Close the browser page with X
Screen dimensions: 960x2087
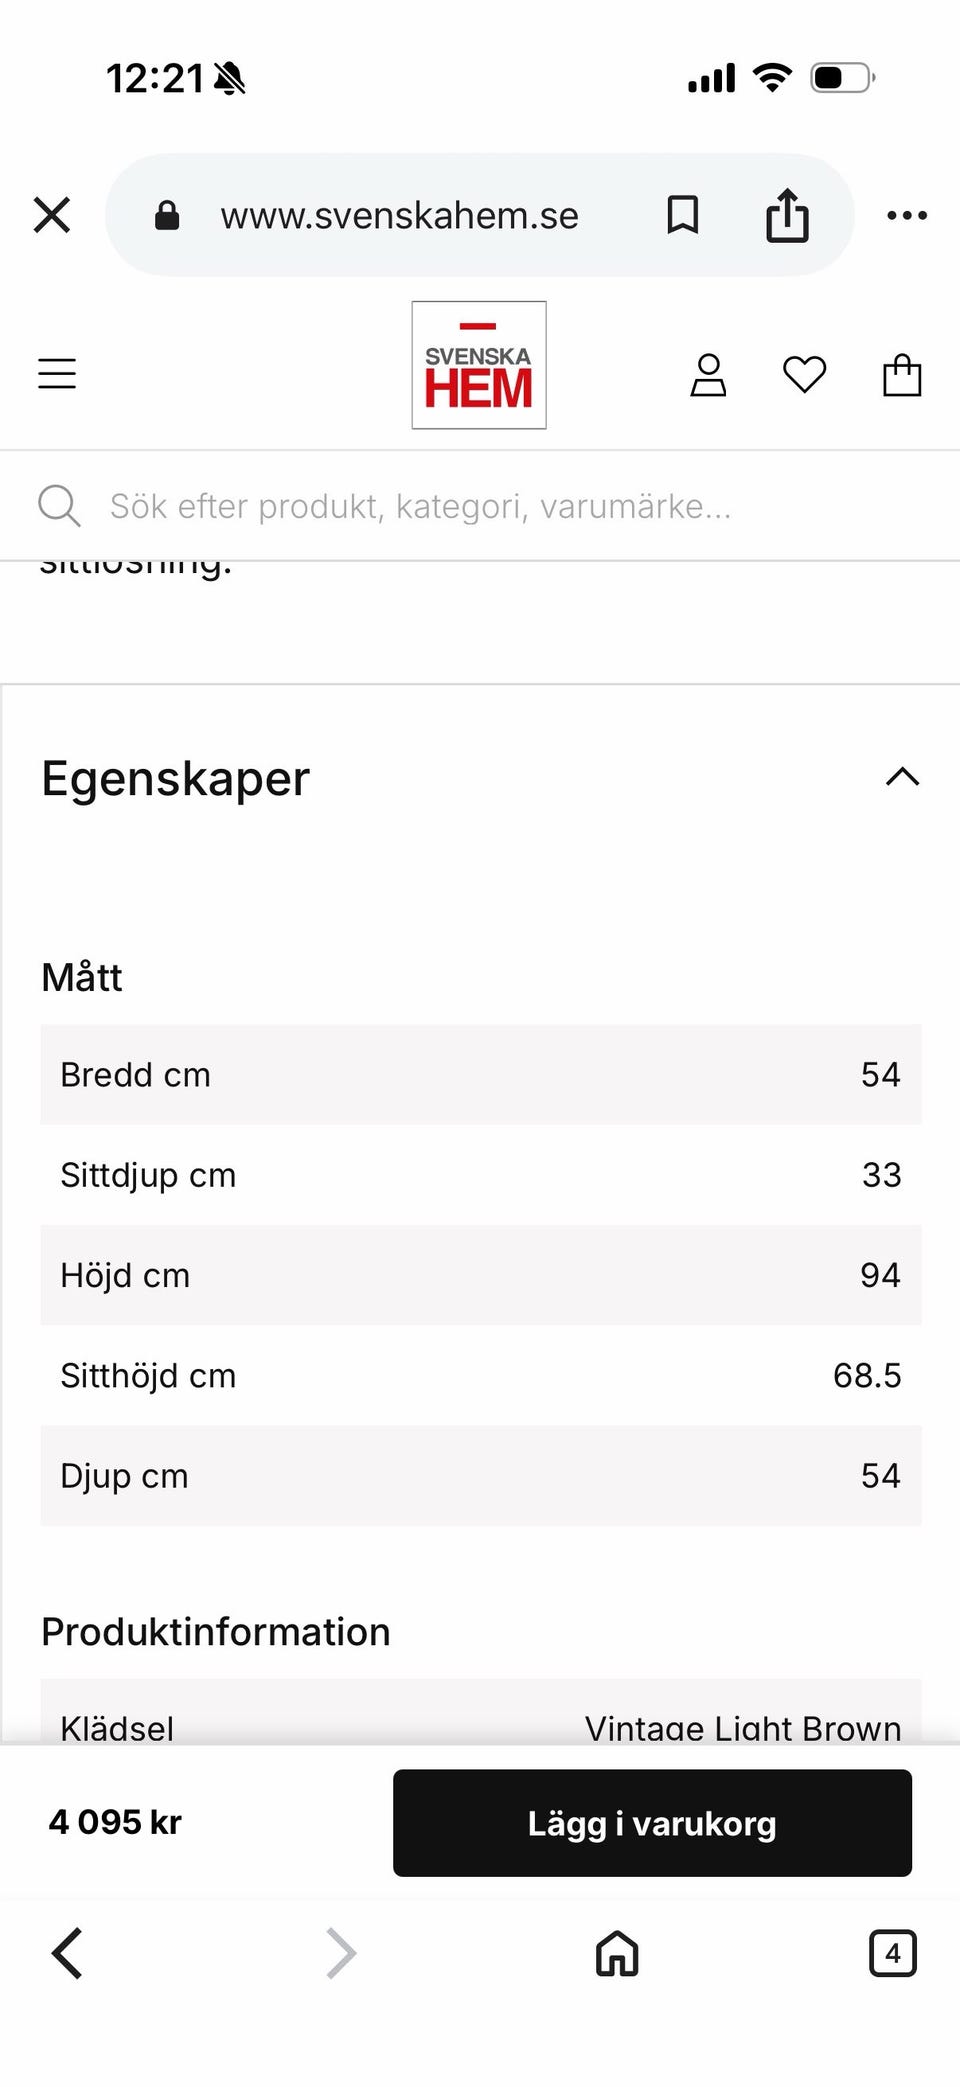point(52,215)
